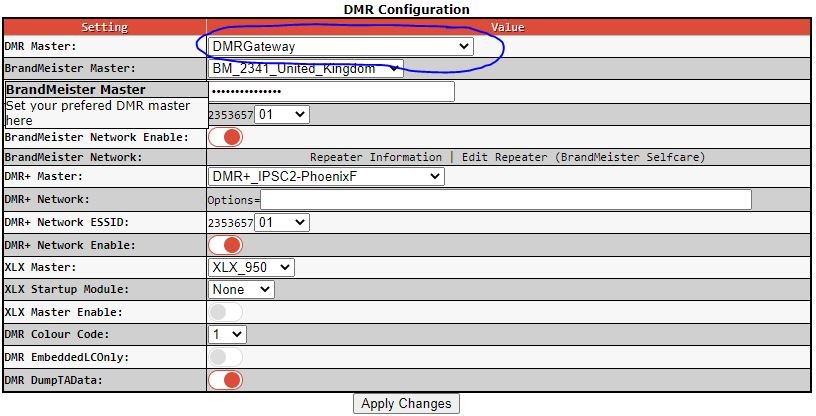
Task: Open the DMR Colour Code dropdown
Action: click(227, 334)
